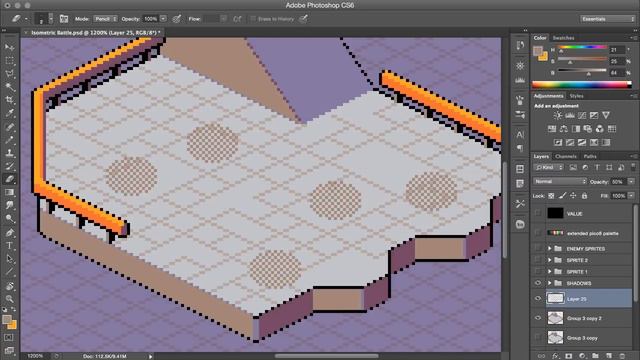
Task: Switch to the Channels tab
Action: click(566, 156)
